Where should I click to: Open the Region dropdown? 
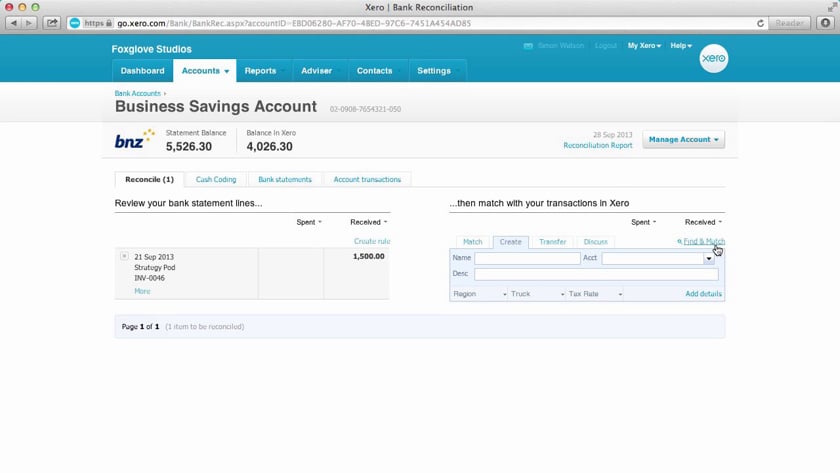(479, 294)
